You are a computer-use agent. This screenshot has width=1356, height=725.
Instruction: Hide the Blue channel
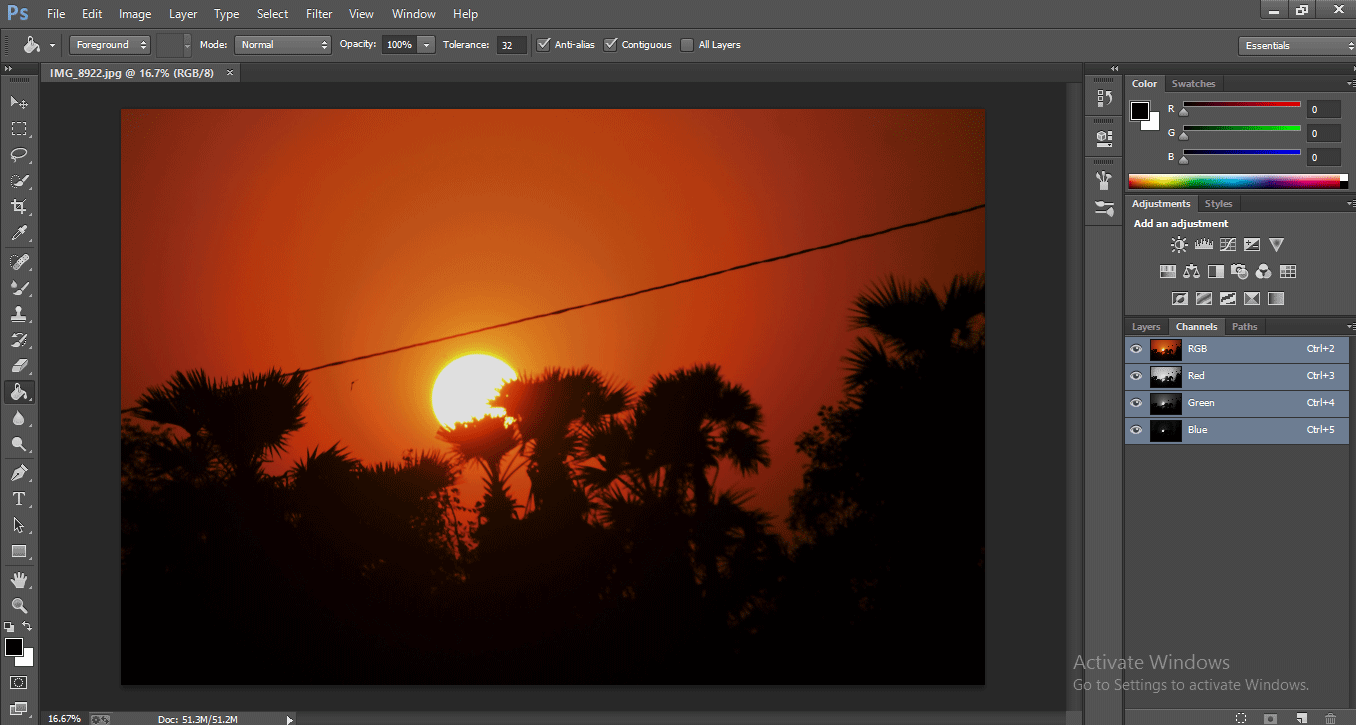[1135, 430]
